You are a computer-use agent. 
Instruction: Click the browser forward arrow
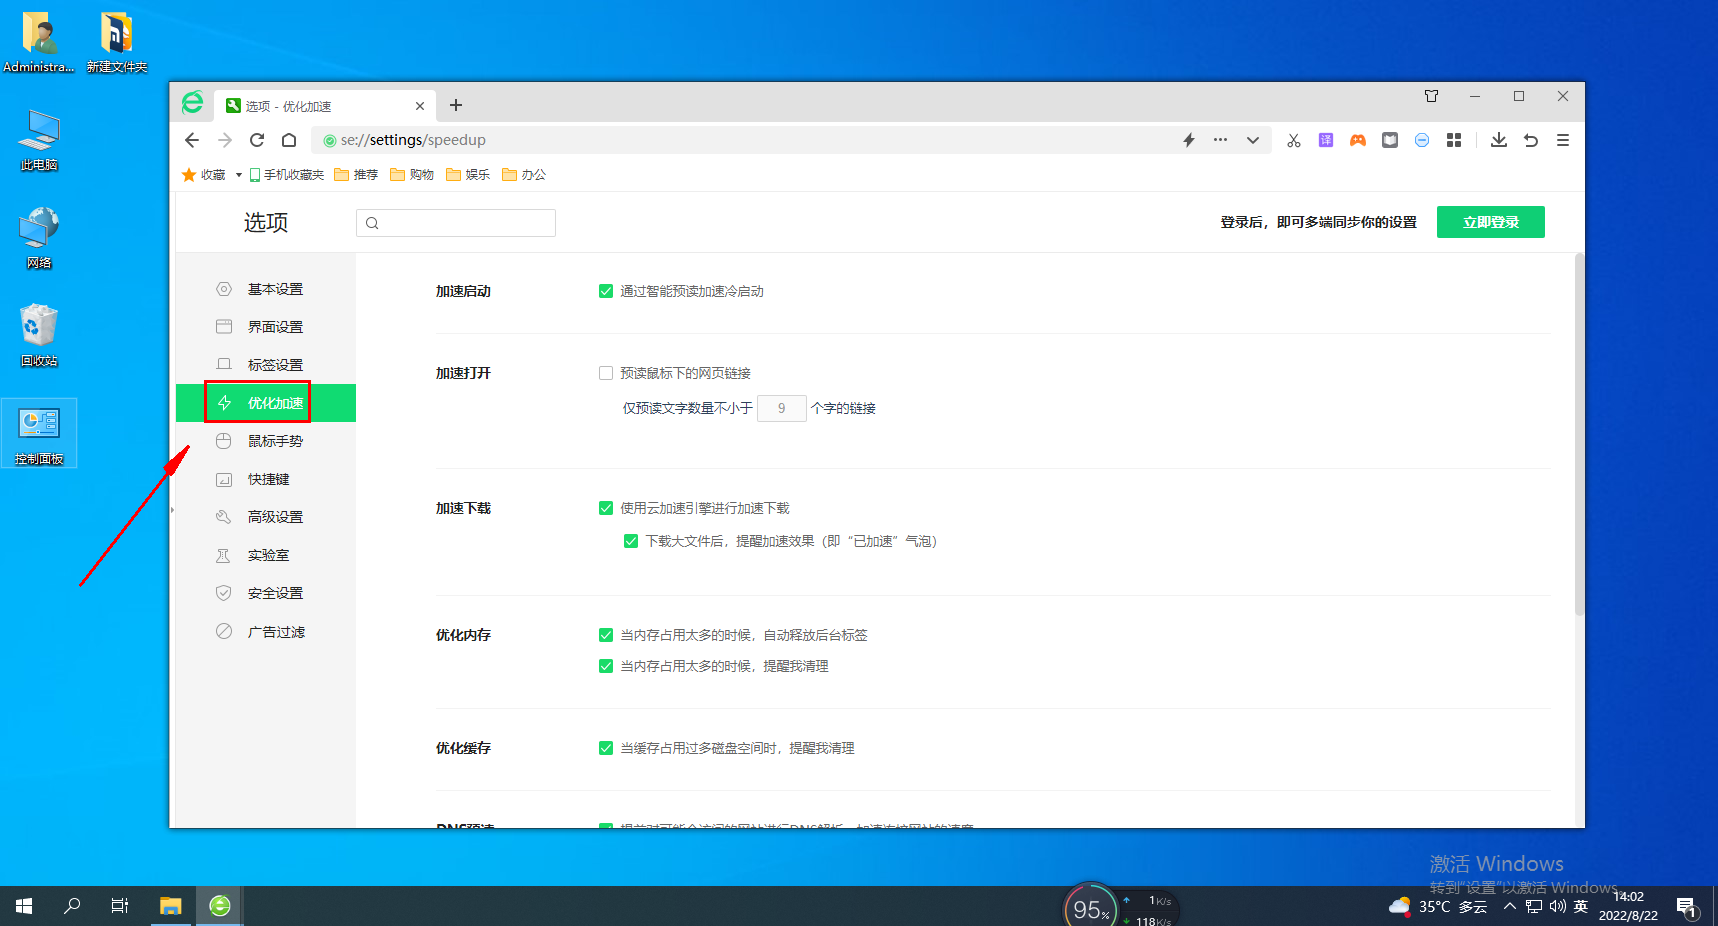[x=225, y=140]
